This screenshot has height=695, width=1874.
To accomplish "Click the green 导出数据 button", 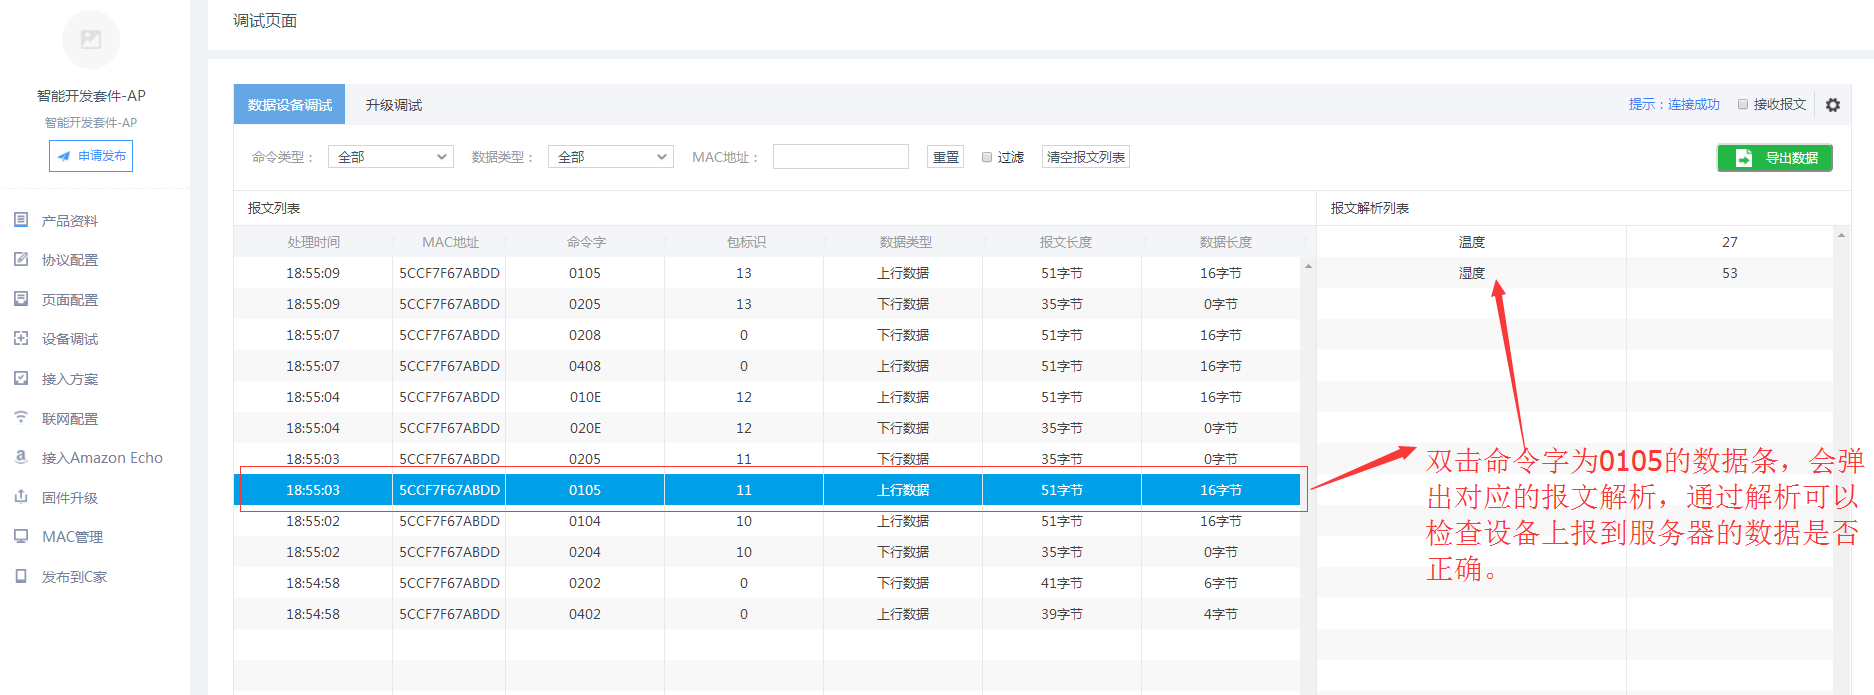I will 1775,158.
